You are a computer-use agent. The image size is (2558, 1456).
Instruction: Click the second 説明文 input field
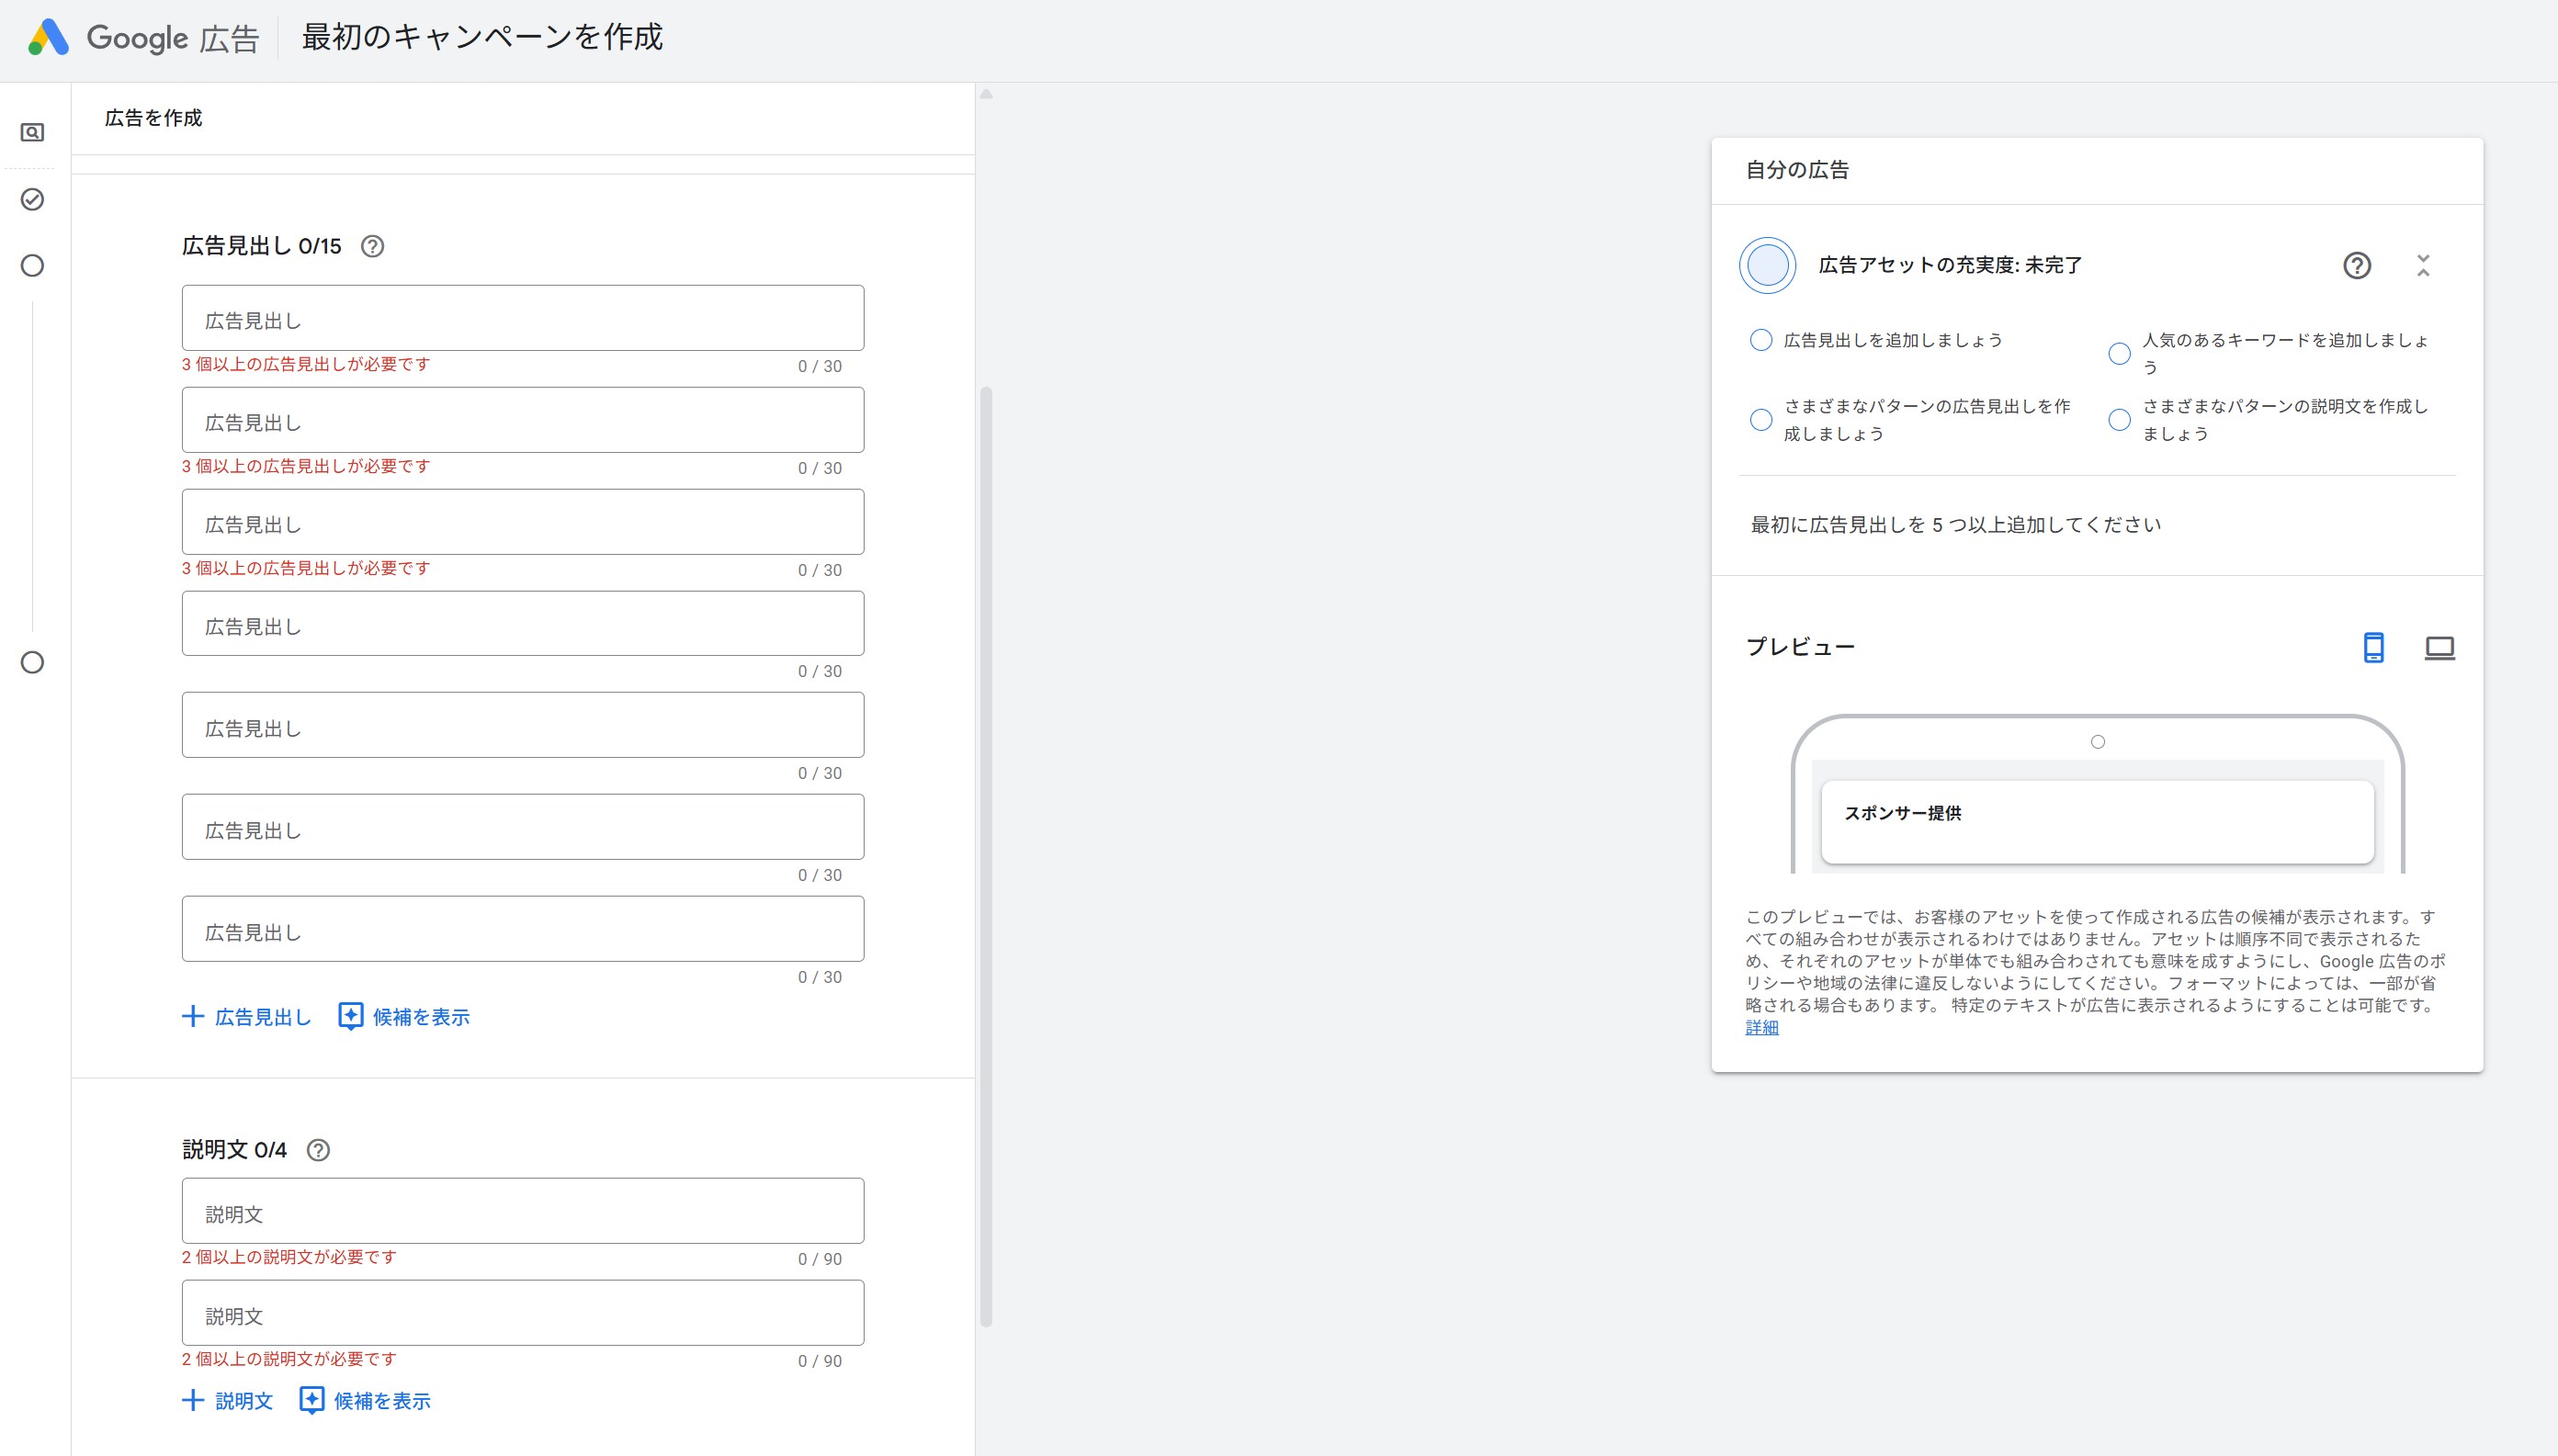point(523,1313)
